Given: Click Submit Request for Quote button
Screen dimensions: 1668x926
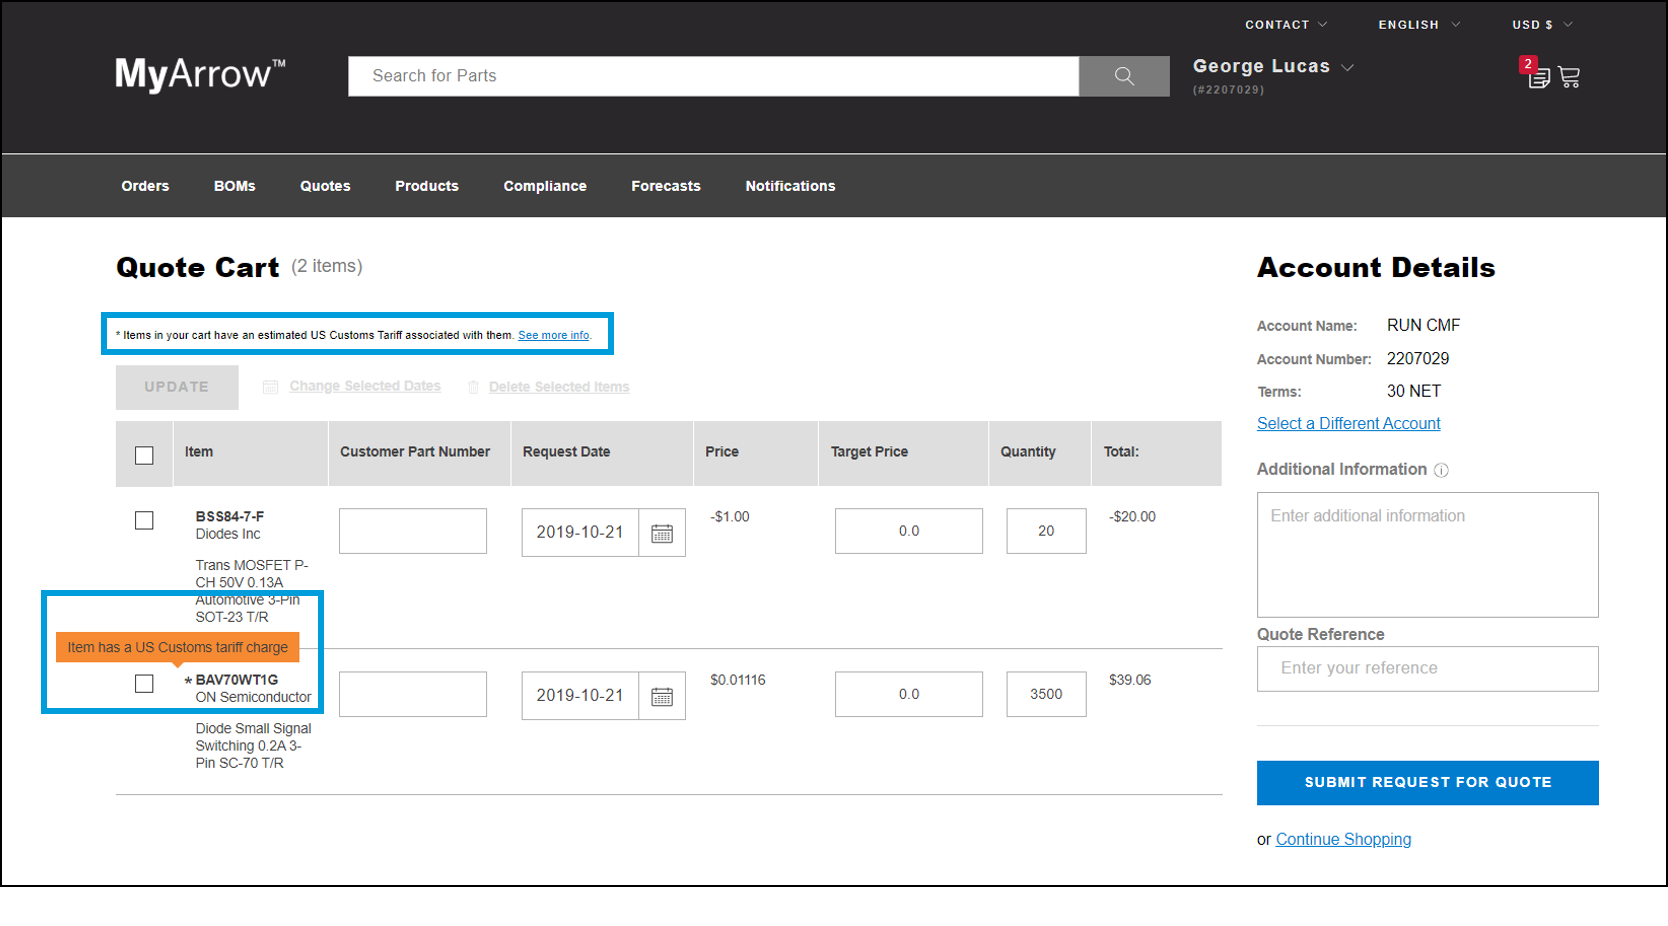Looking at the screenshot, I should [x=1427, y=782].
